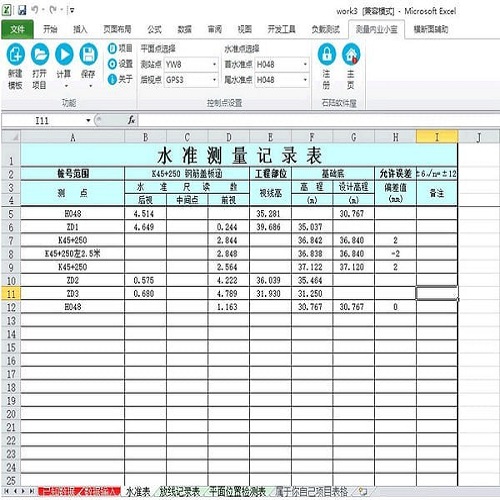Click the 主页 home icon
Viewport: 500px width, 500px height.
pyautogui.click(x=351, y=54)
